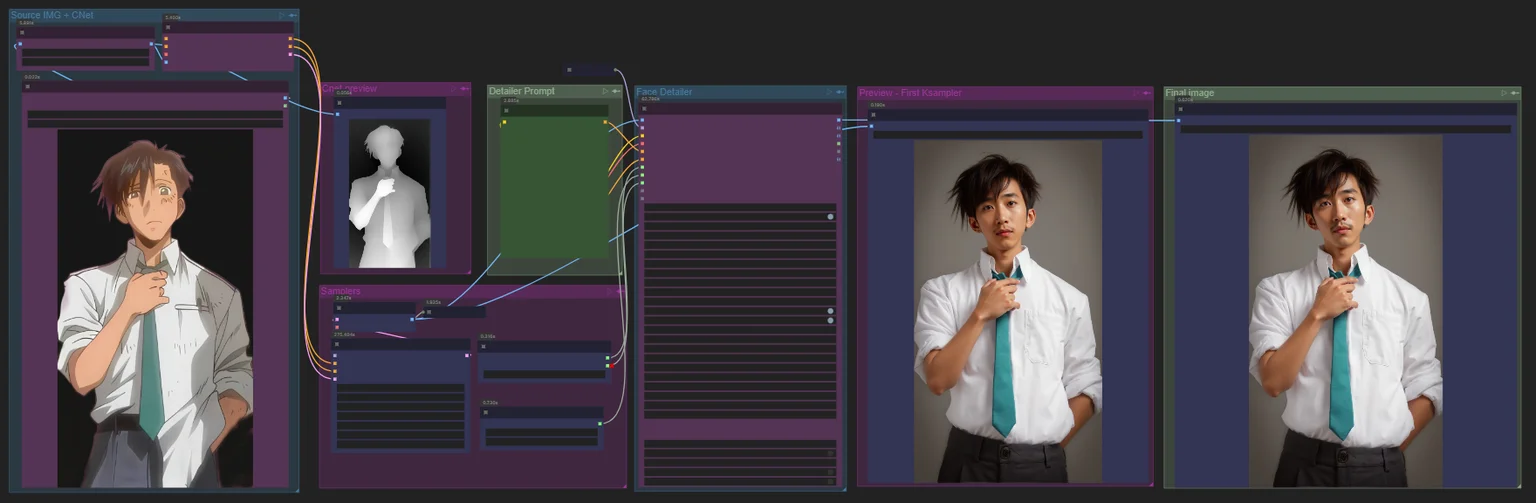Click the play icon on Final image group
The image size is (1536, 503).
point(1504,93)
